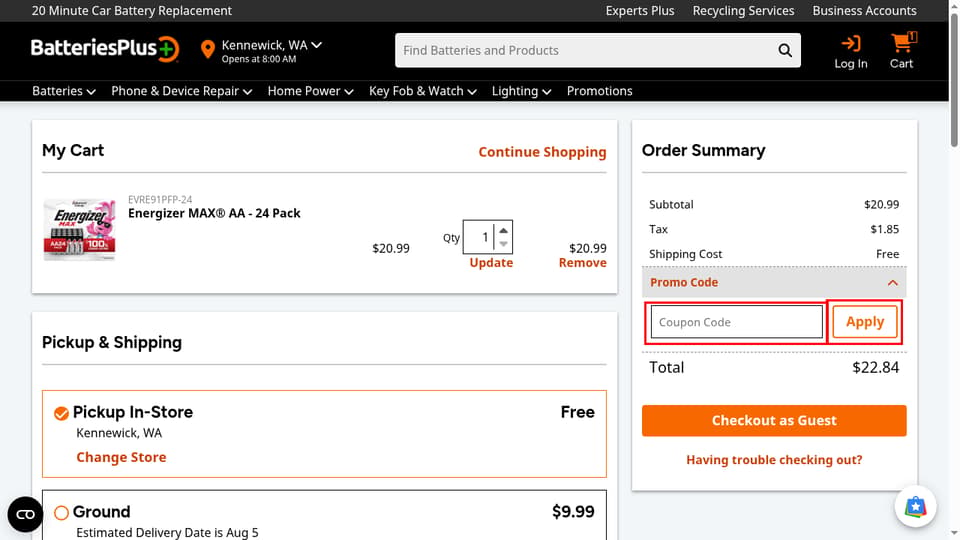The height and width of the screenshot is (540, 960).
Task: Open Business Accounts link
Action: coord(864,11)
